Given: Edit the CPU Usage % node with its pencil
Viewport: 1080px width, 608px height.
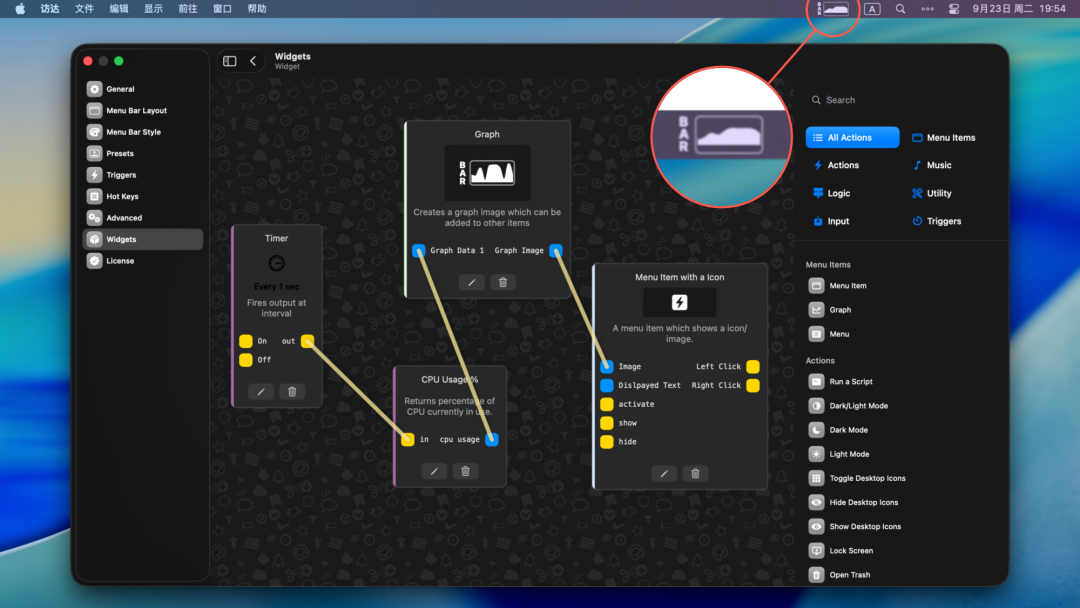Looking at the screenshot, I should (x=434, y=472).
